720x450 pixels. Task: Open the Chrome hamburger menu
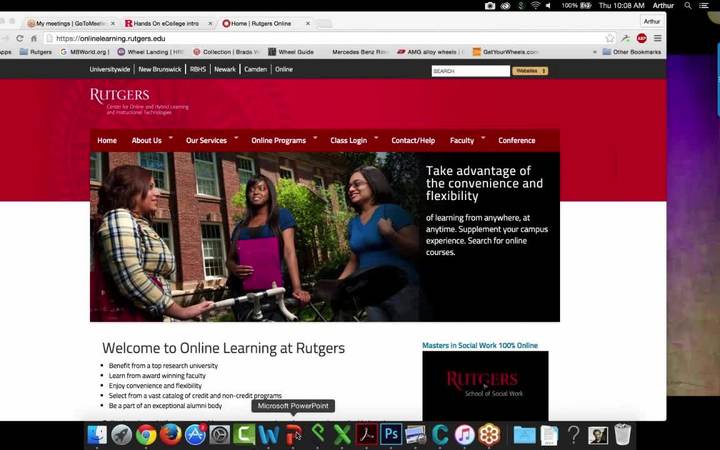[x=658, y=39]
